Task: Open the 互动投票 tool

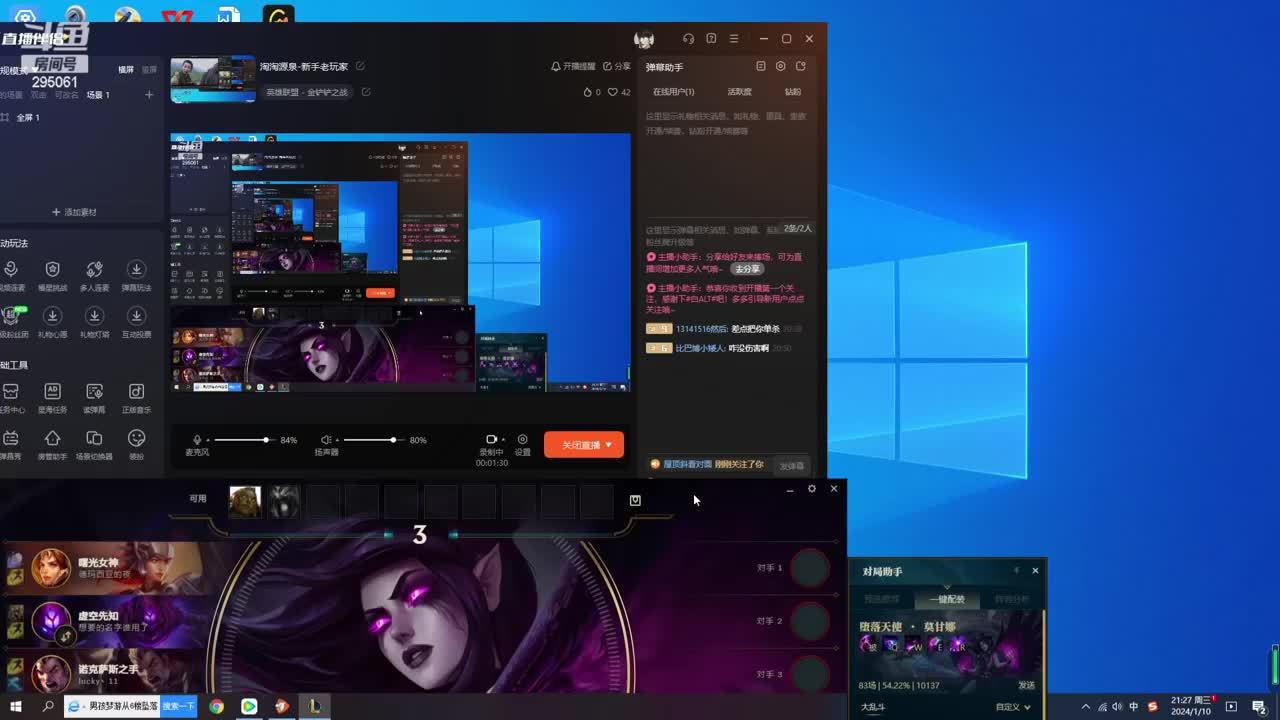Action: tap(136, 321)
